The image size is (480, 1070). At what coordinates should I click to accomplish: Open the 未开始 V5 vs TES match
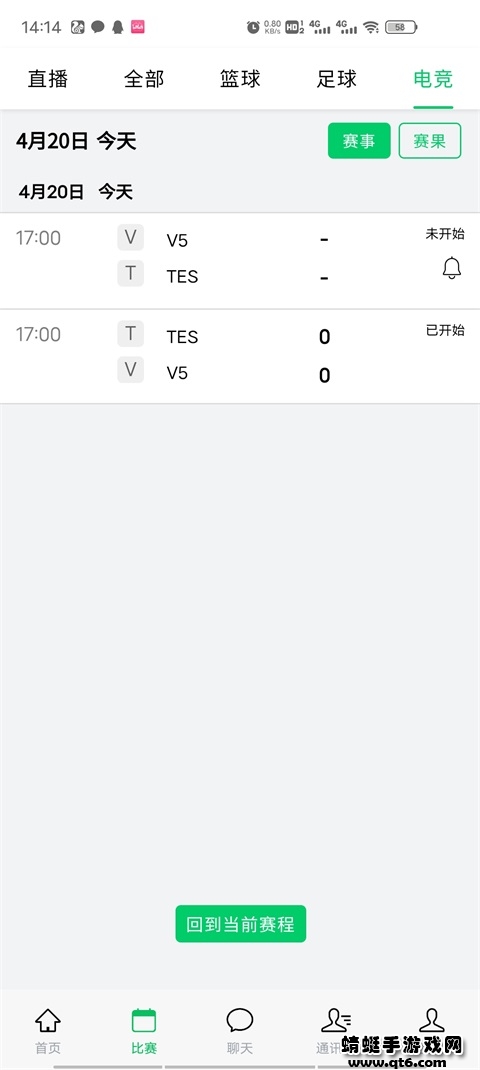tap(240, 261)
